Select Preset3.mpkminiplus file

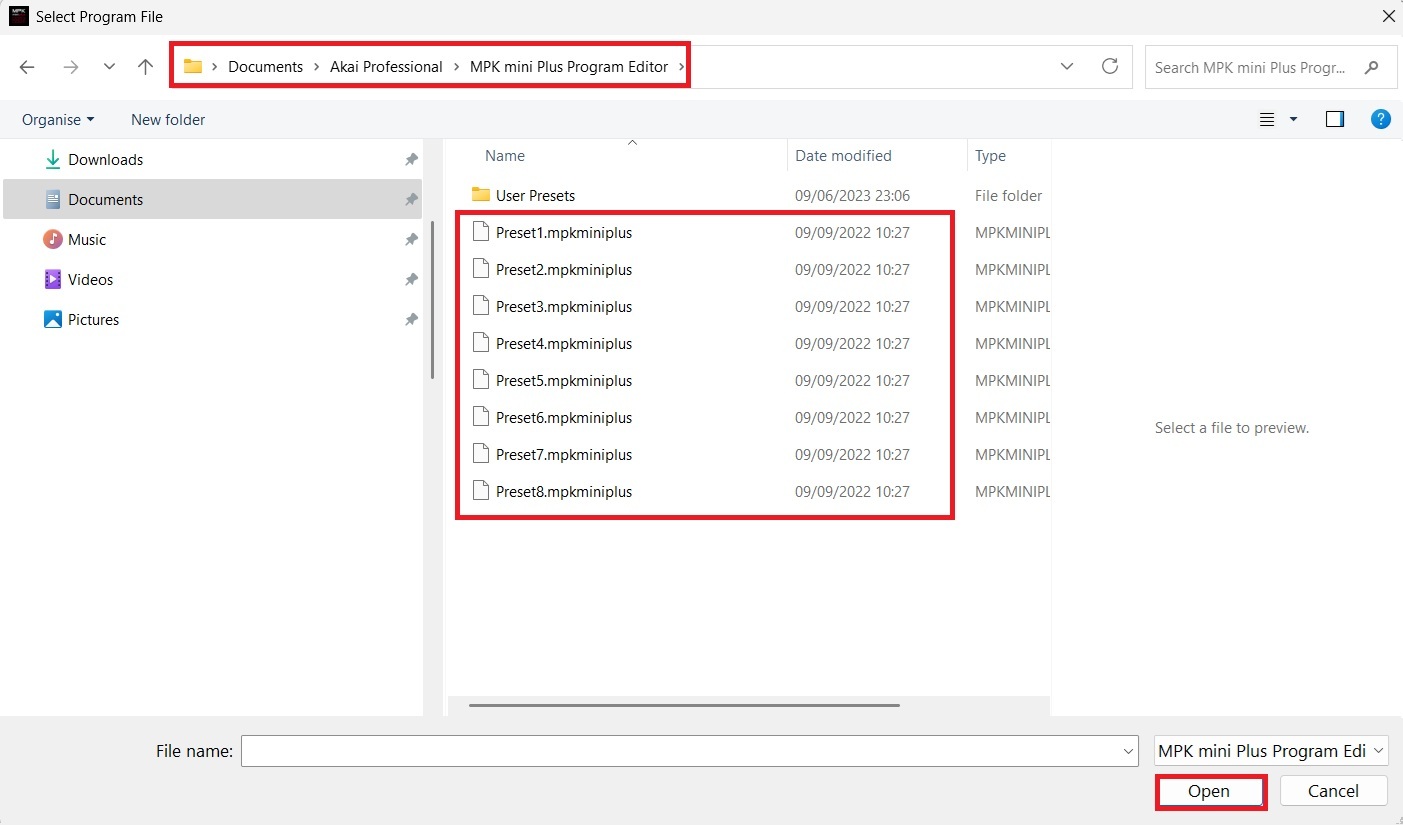click(564, 306)
